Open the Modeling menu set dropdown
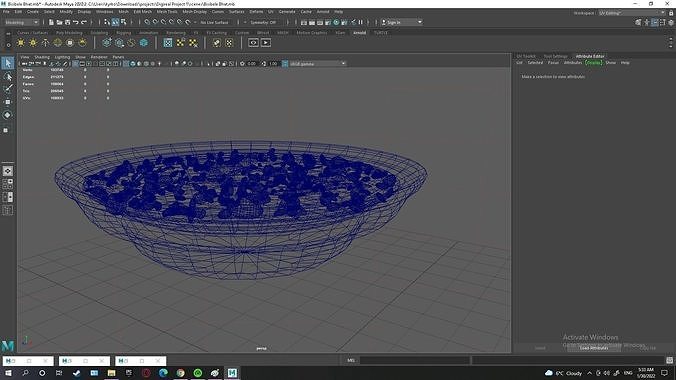676x380 pixels. pyautogui.click(x=21, y=22)
